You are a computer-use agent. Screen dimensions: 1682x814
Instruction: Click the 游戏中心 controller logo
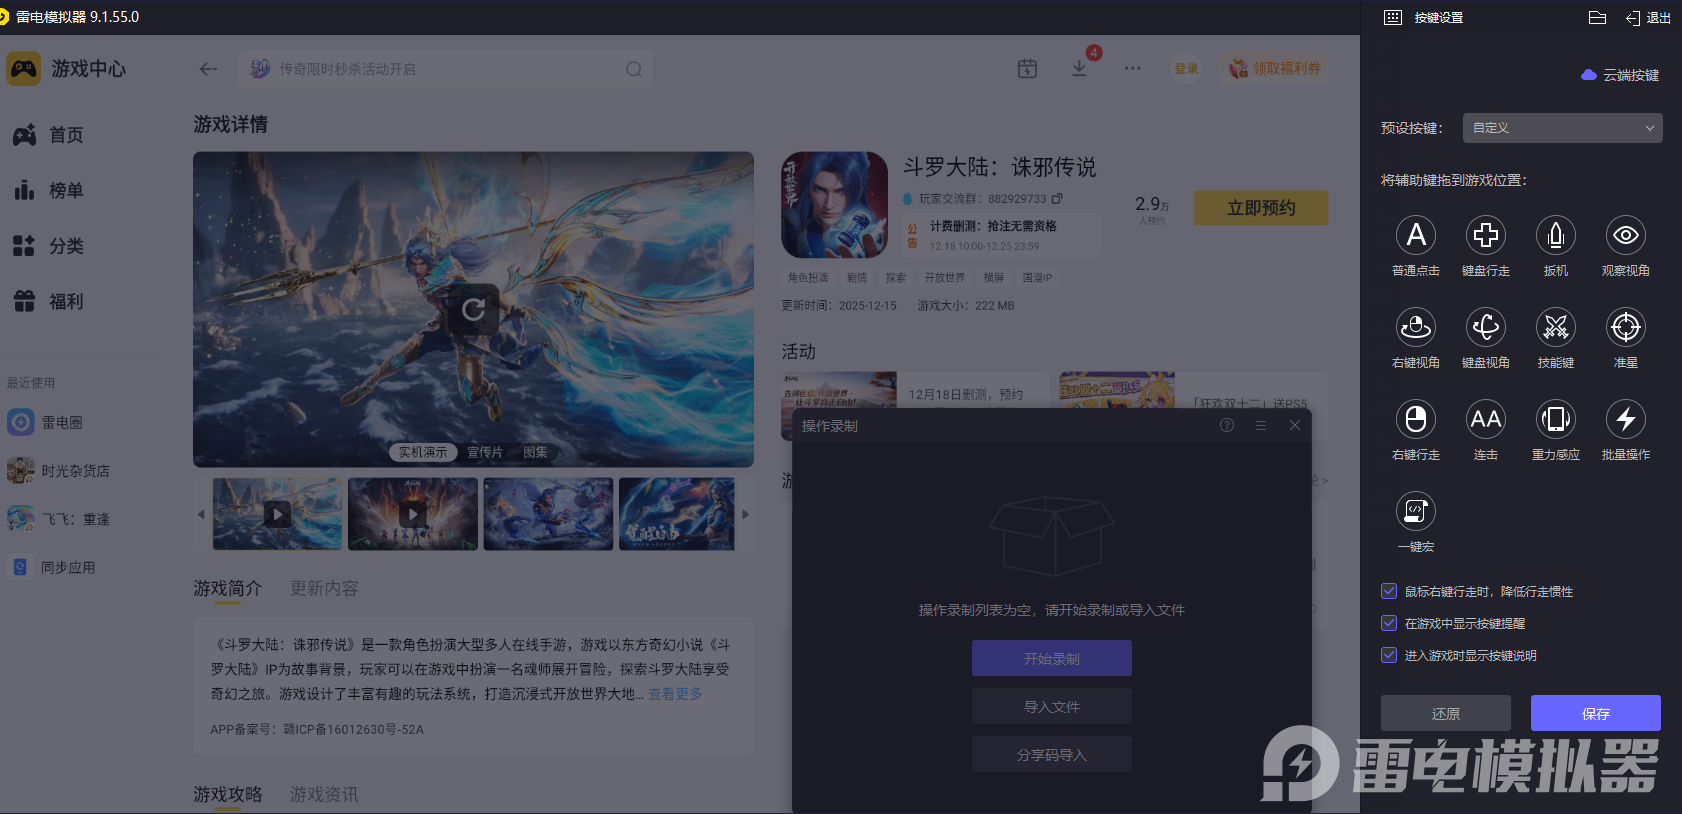[24, 69]
